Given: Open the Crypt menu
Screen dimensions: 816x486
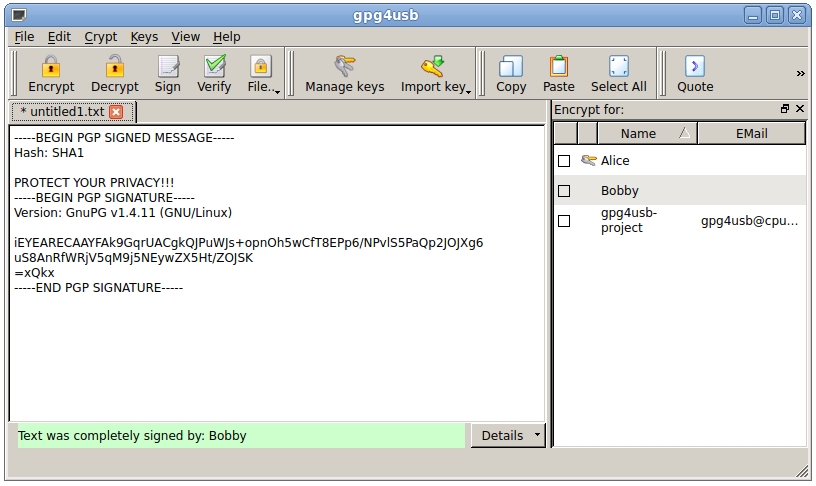Looking at the screenshot, I should point(100,37).
